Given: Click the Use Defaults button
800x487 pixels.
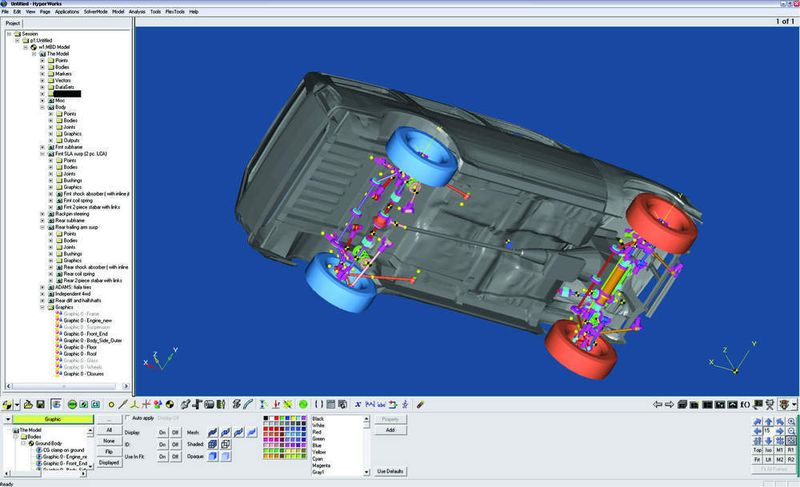Looking at the screenshot, I should click(390, 472).
